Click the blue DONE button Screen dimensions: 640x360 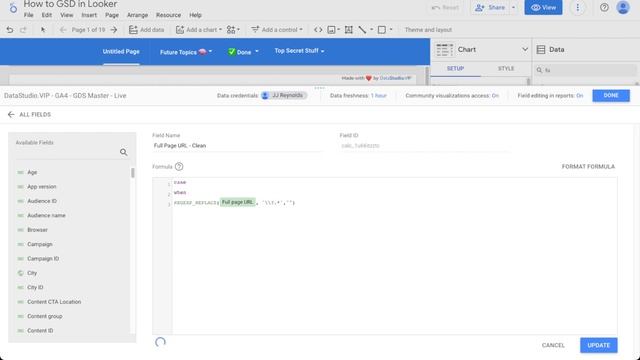pos(611,96)
